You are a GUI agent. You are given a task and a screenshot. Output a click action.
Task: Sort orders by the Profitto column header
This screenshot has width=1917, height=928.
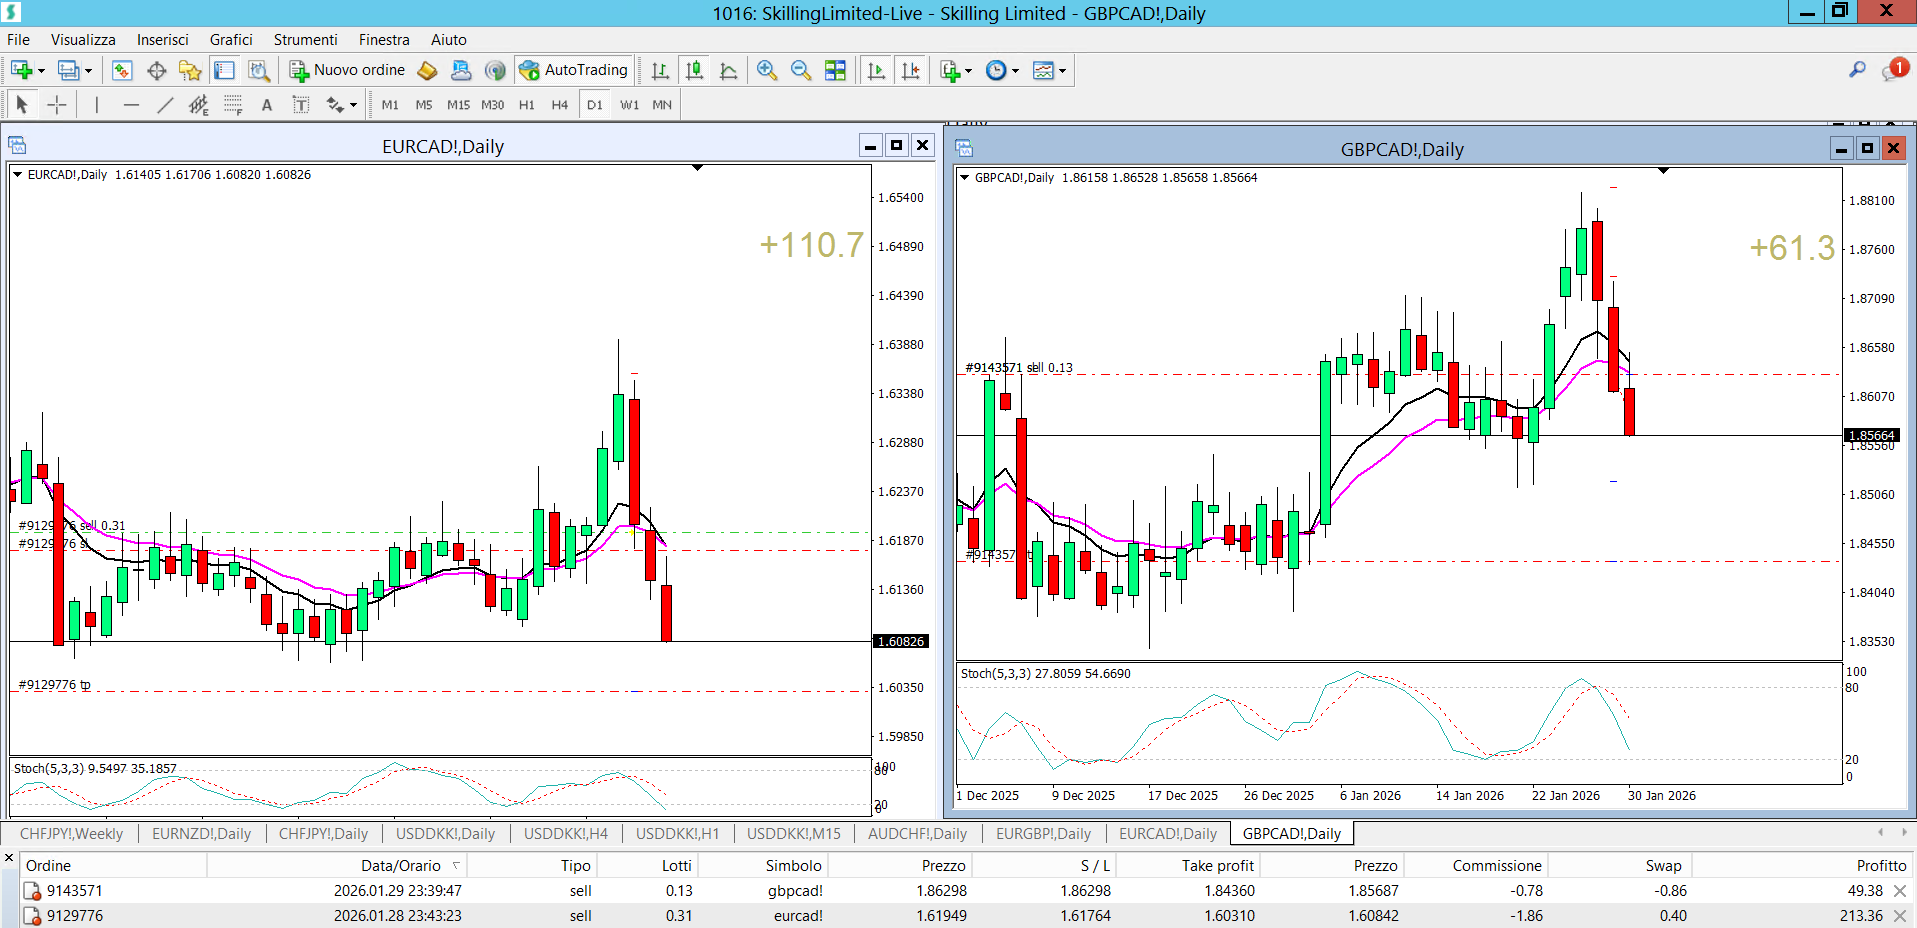1880,865
